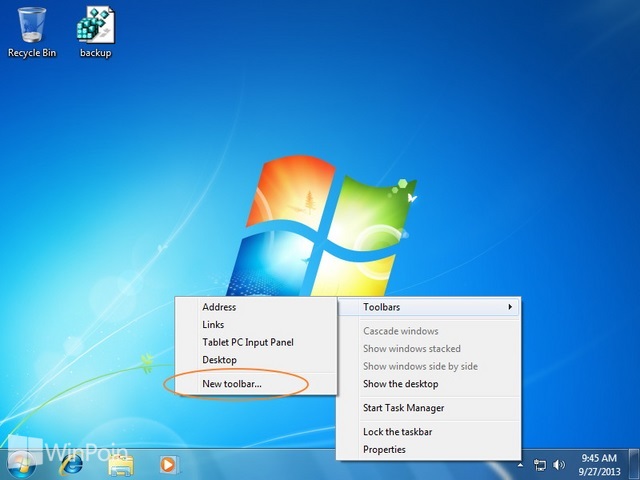640x480 pixels.
Task: Open Windows Explorer from the taskbar
Action: 121,464
